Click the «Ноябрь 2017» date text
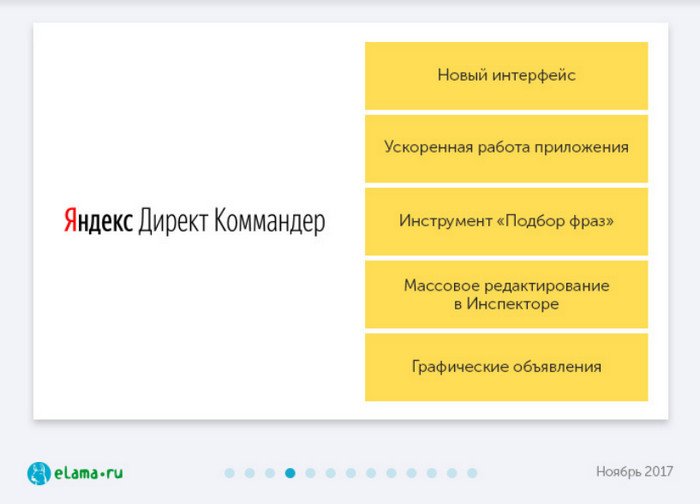 [x=634, y=471]
